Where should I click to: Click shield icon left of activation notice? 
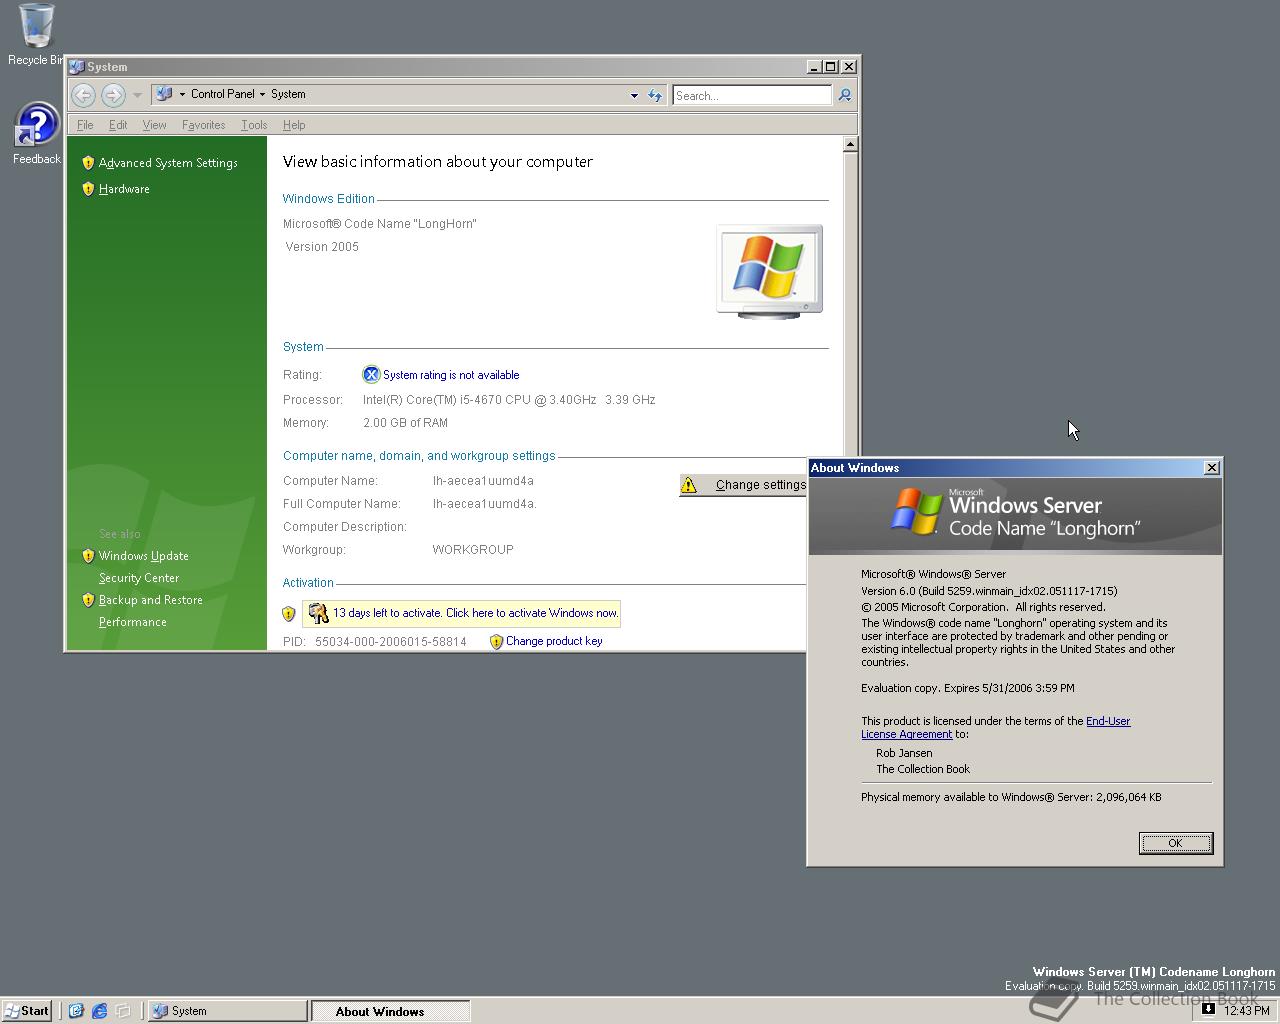(289, 614)
